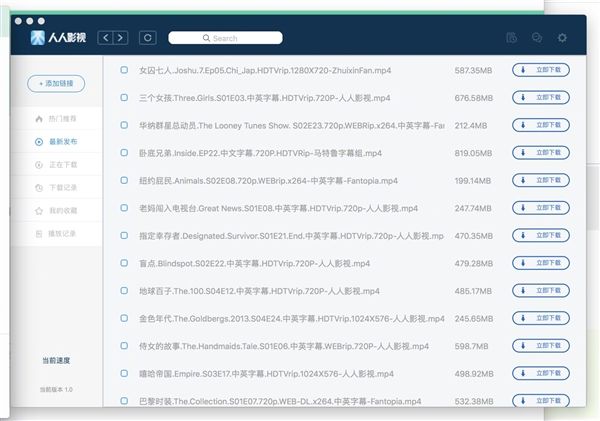Check the box for Designated.Survivor.S01E21 file
The image size is (600, 421).
click(124, 235)
